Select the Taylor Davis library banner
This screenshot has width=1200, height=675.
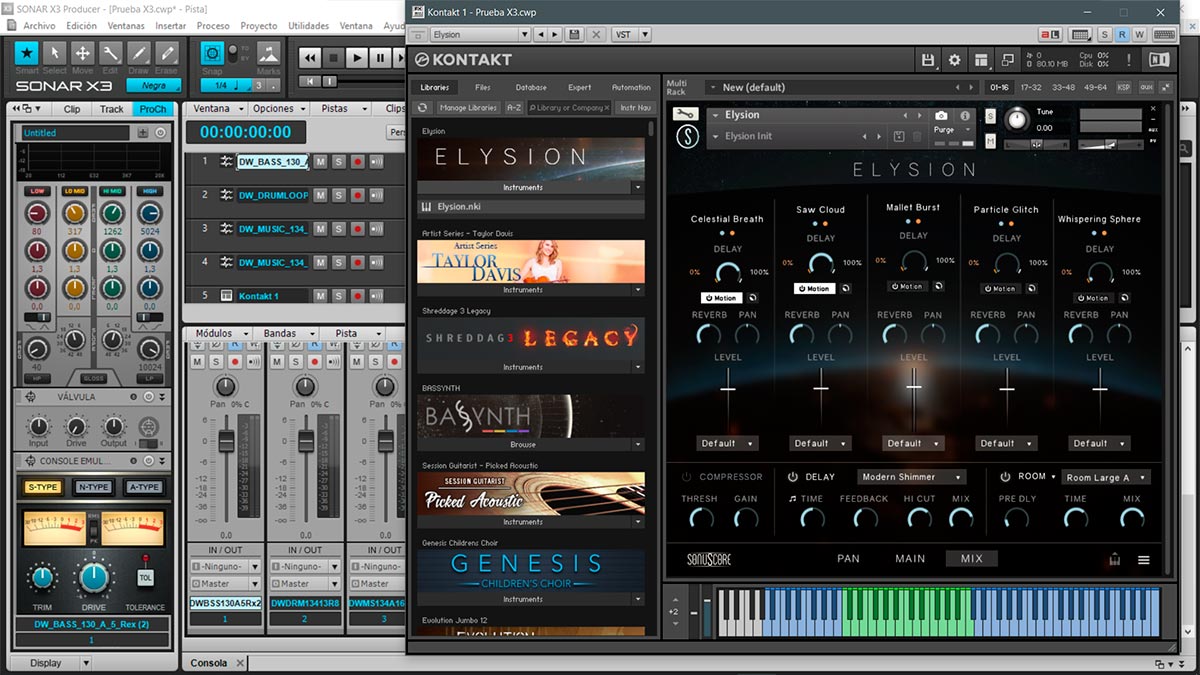[x=531, y=262]
